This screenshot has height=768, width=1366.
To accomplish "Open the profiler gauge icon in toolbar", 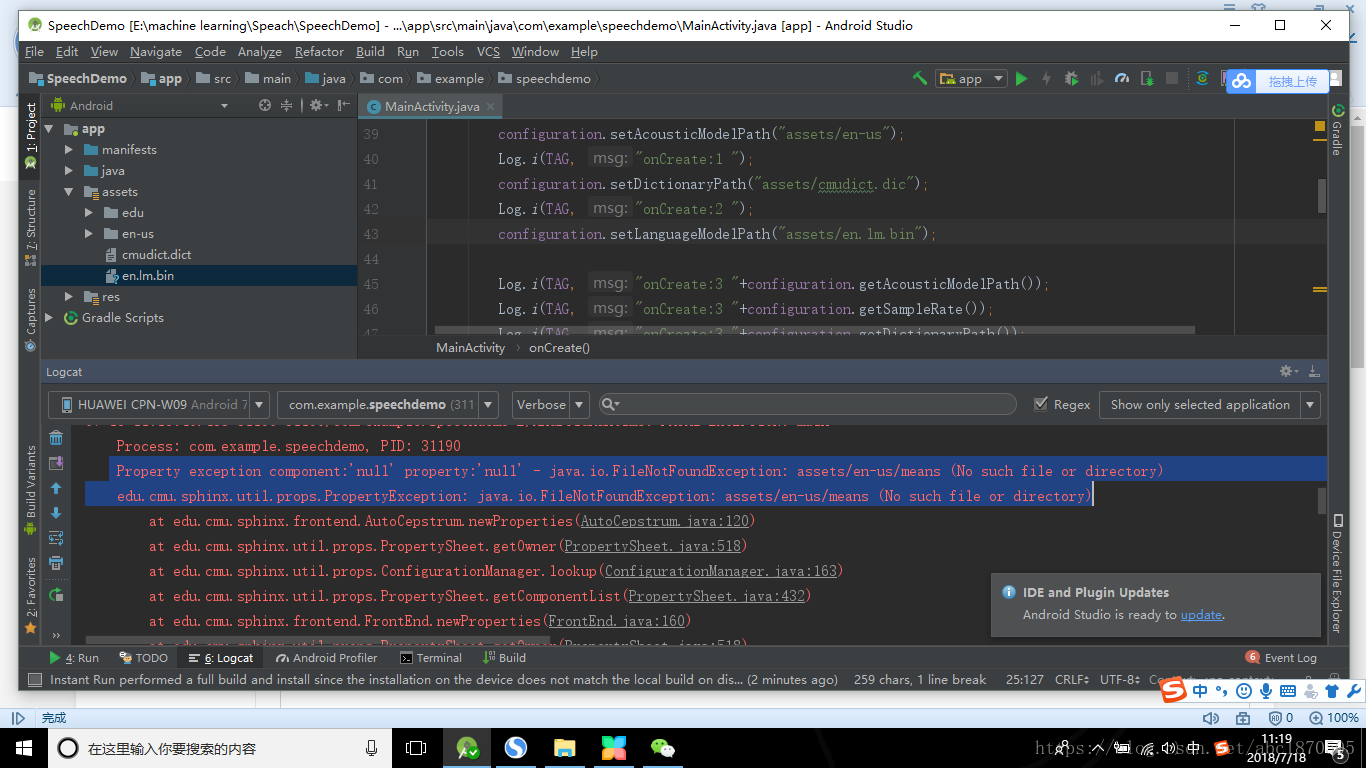I will point(1121,78).
